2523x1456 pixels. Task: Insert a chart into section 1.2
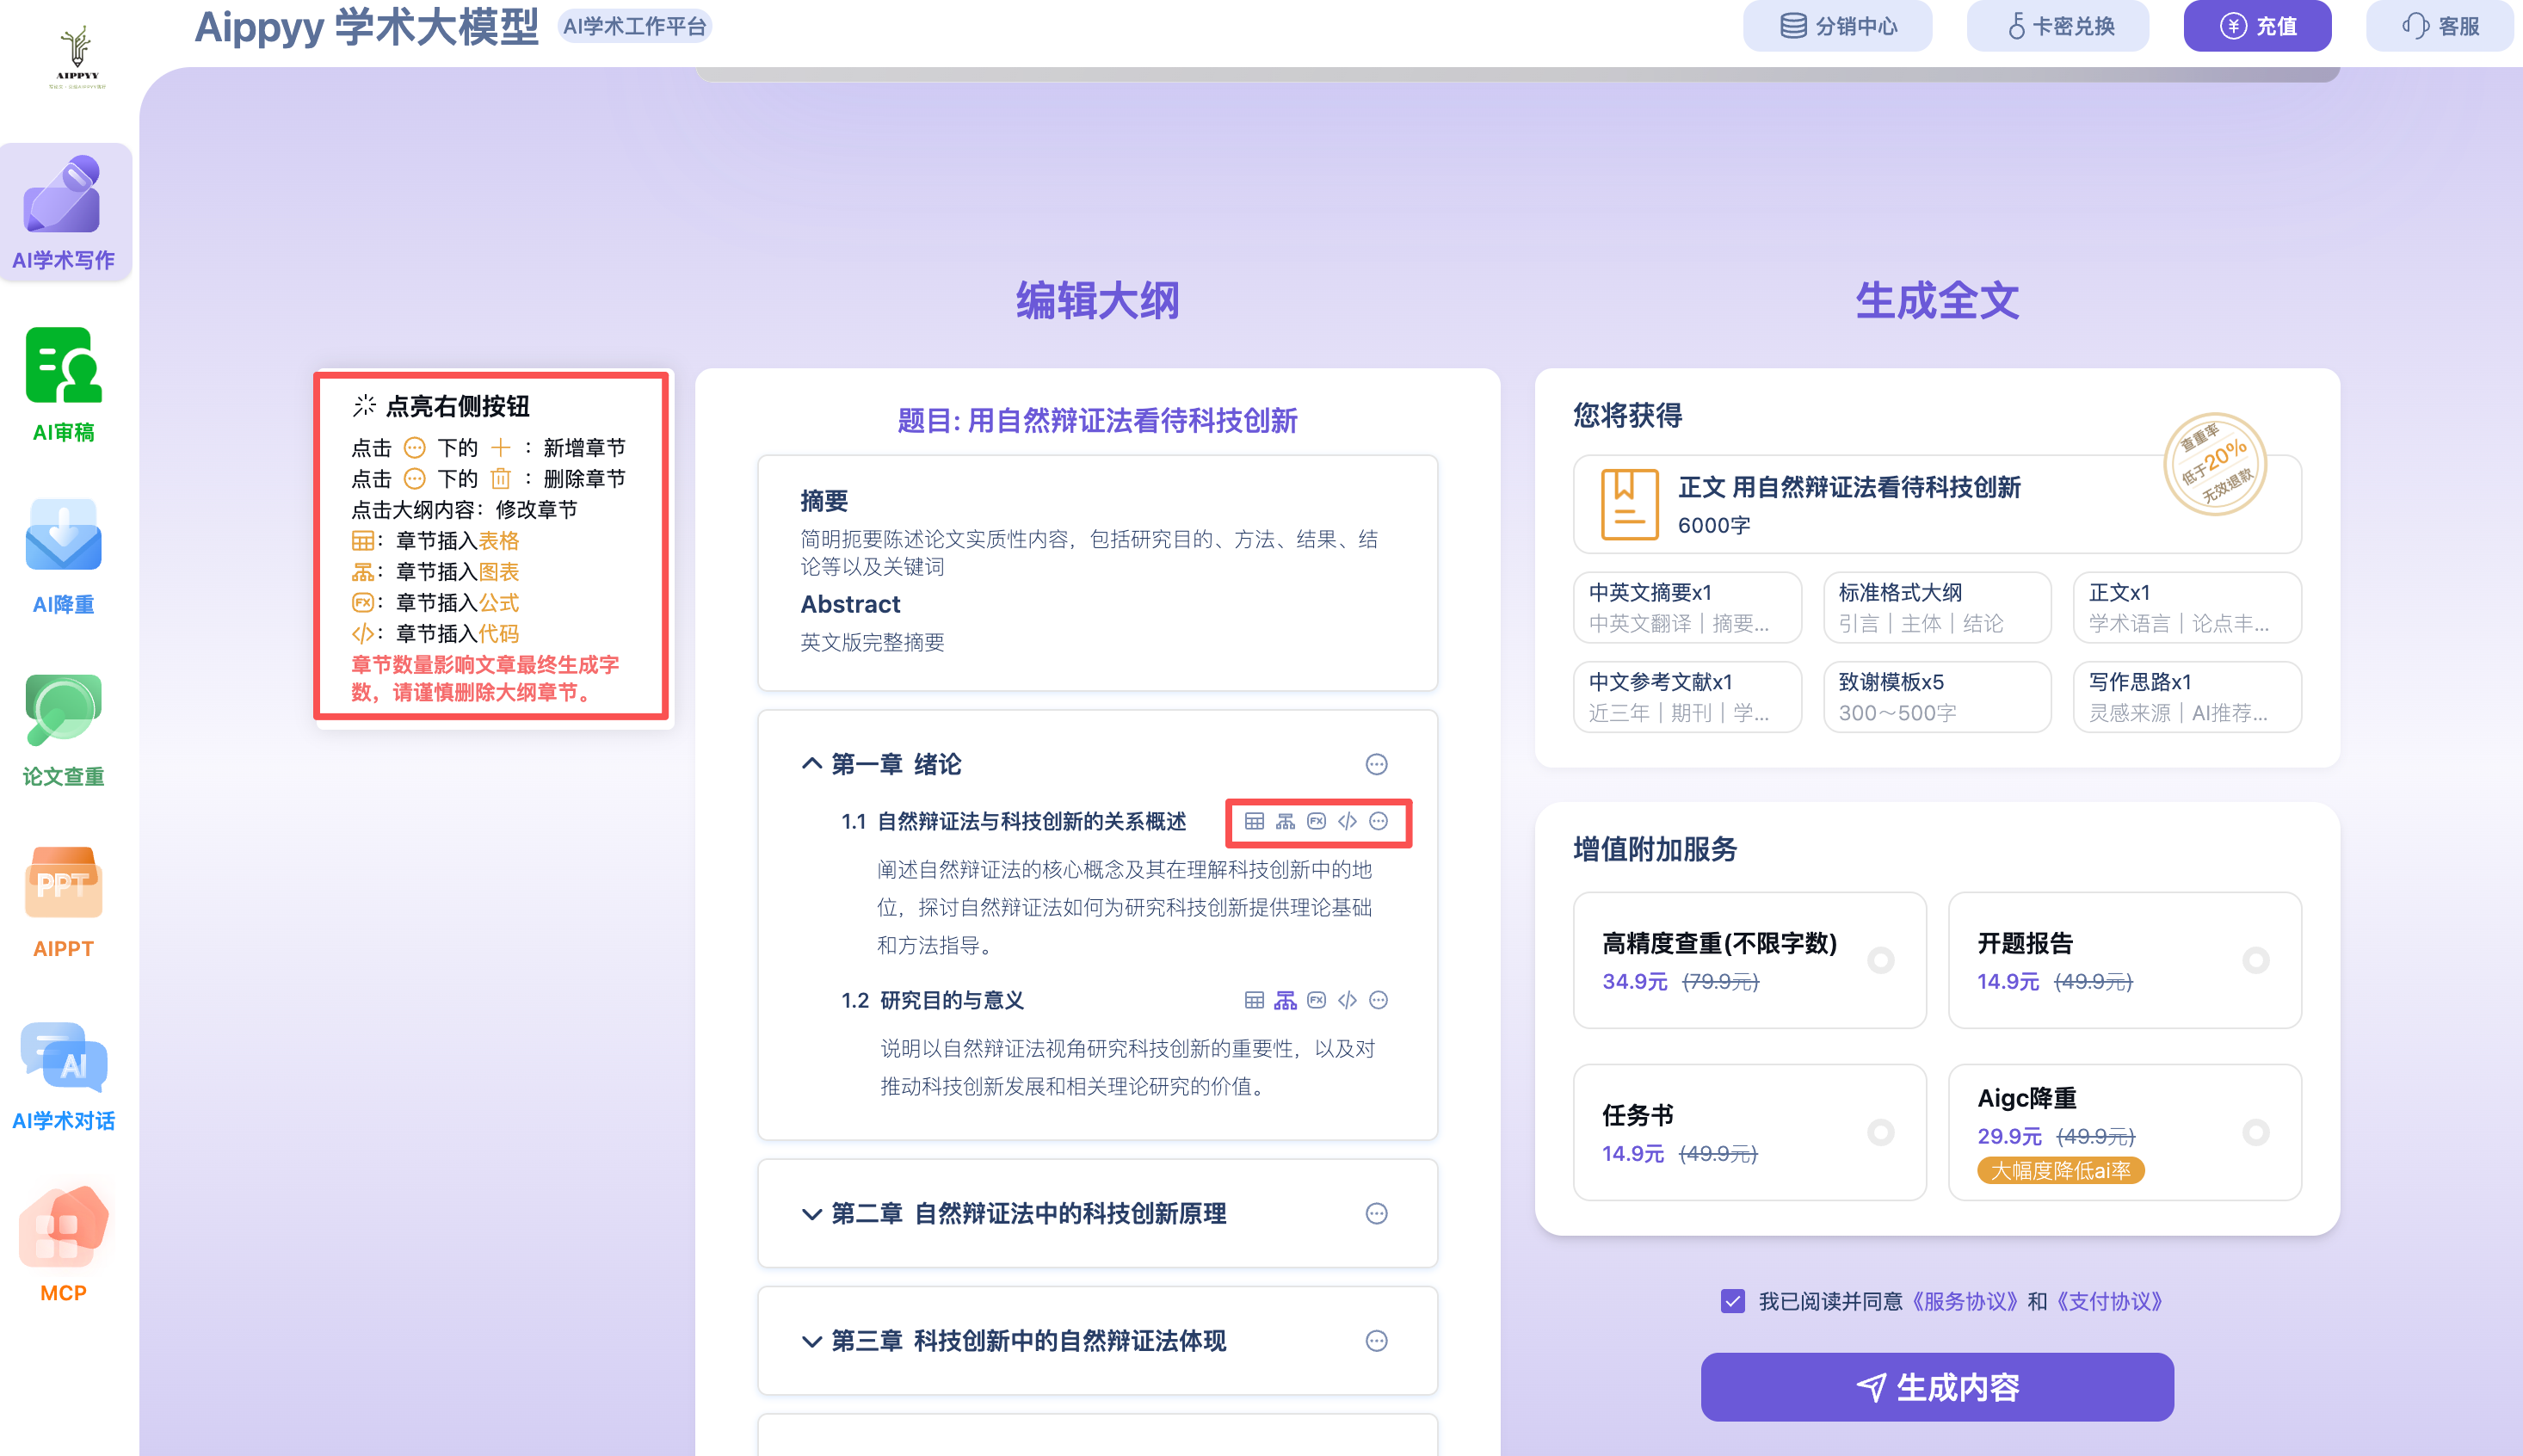coord(1284,1000)
